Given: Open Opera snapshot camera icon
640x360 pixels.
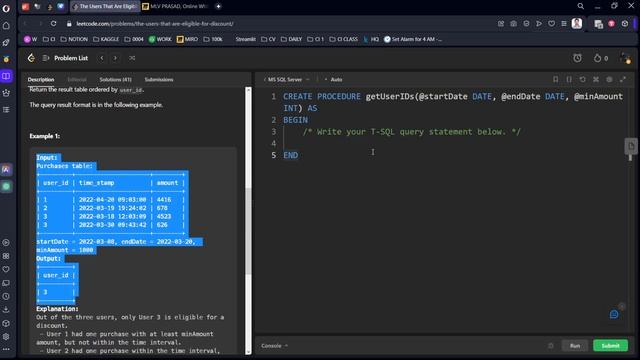Looking at the screenshot, I should 513,24.
